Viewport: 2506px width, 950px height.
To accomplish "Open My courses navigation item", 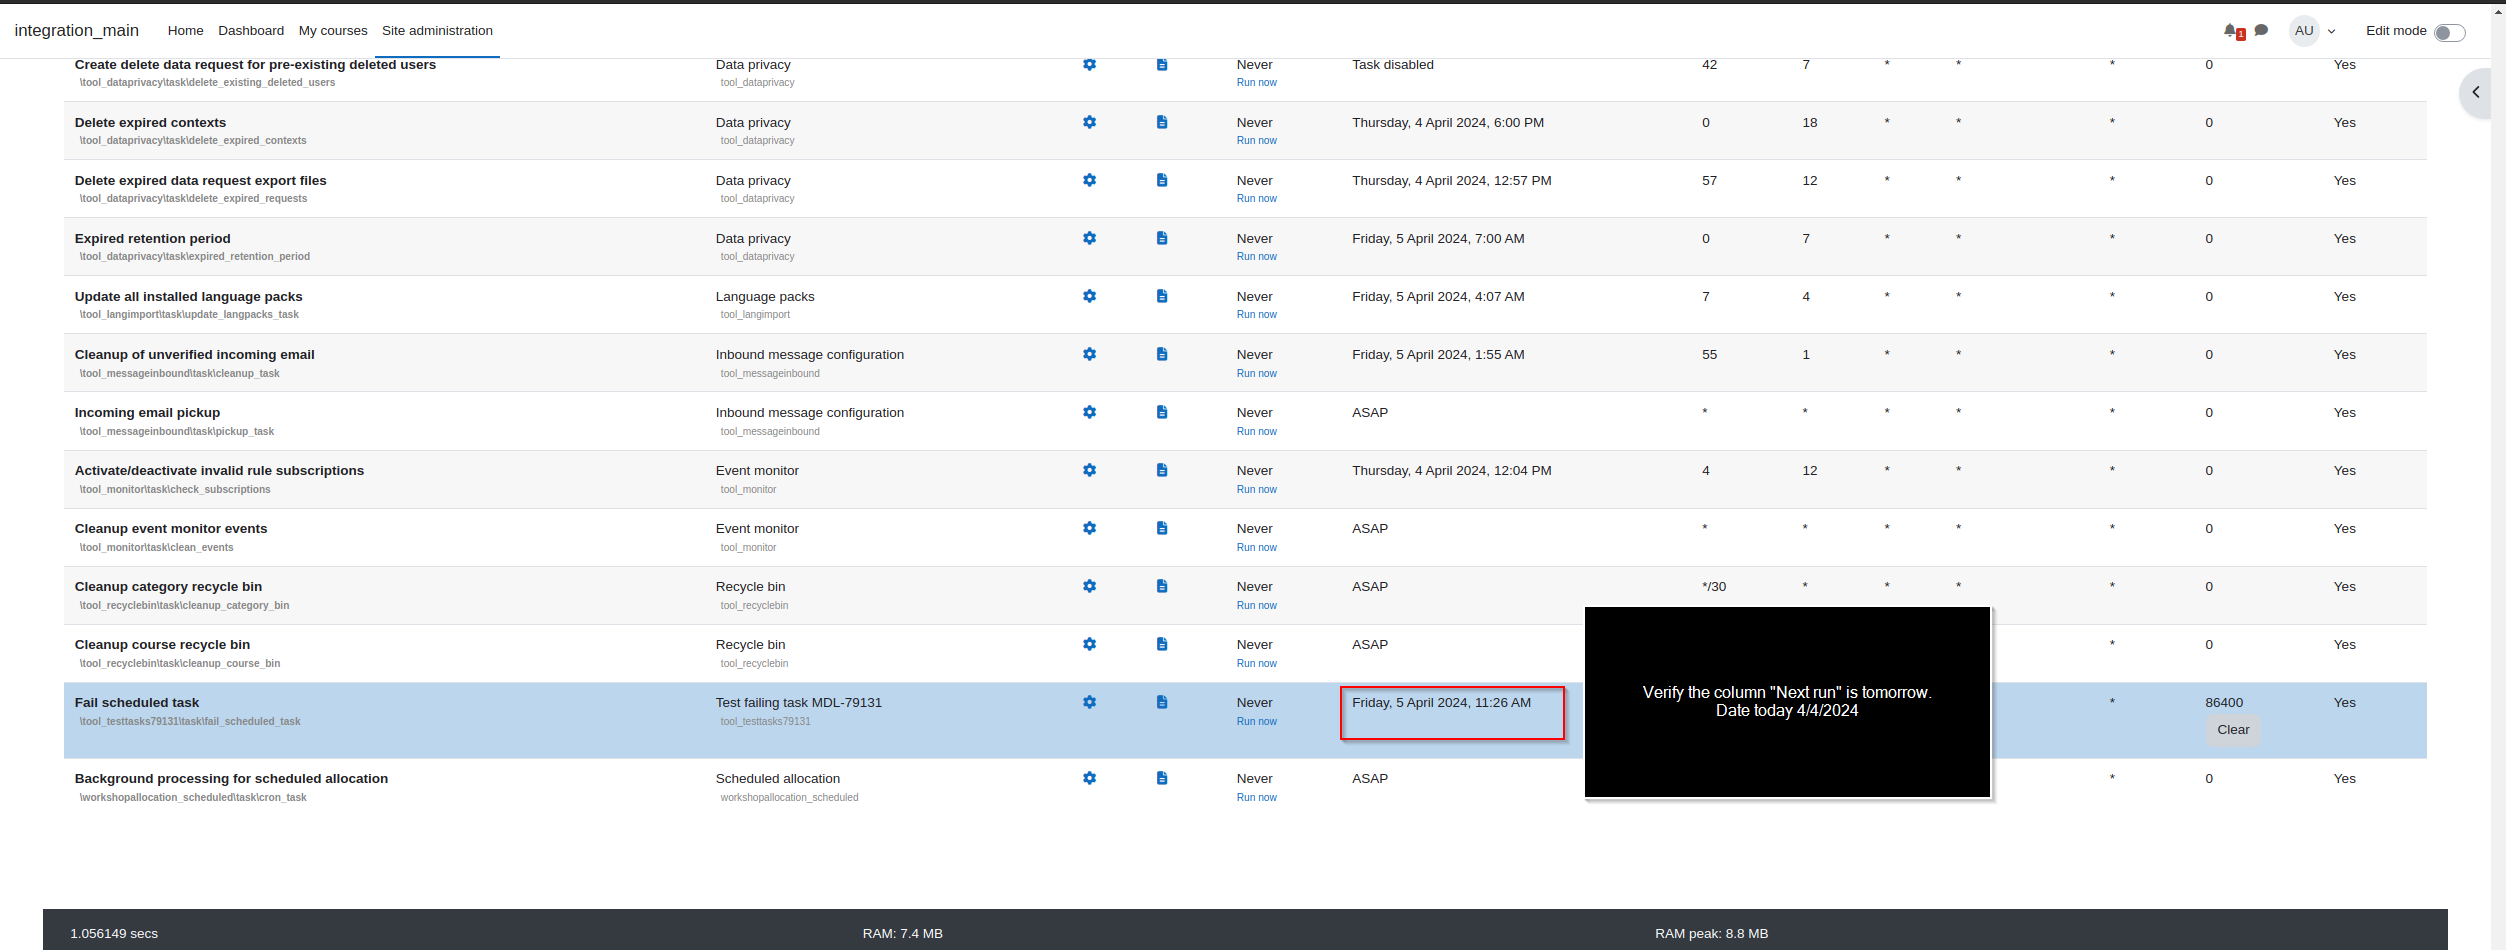I will point(333,31).
